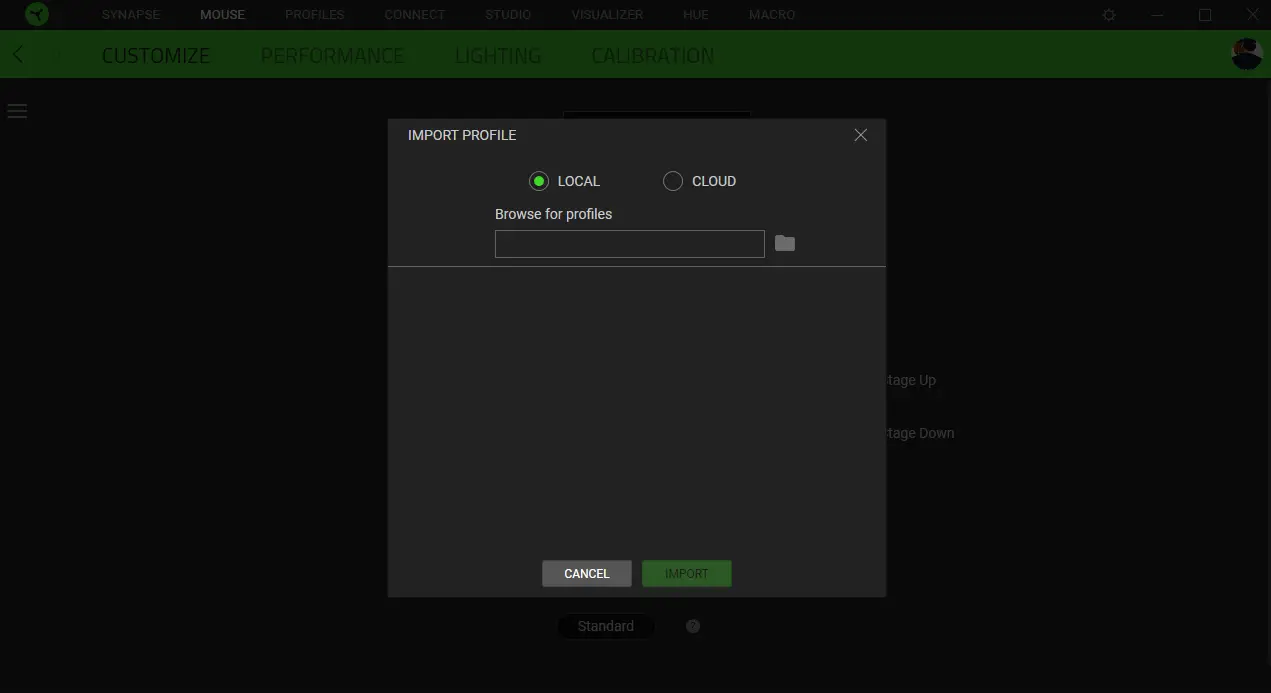This screenshot has height=693, width=1271.
Task: Open the folder browser for profiles
Action: (784, 243)
